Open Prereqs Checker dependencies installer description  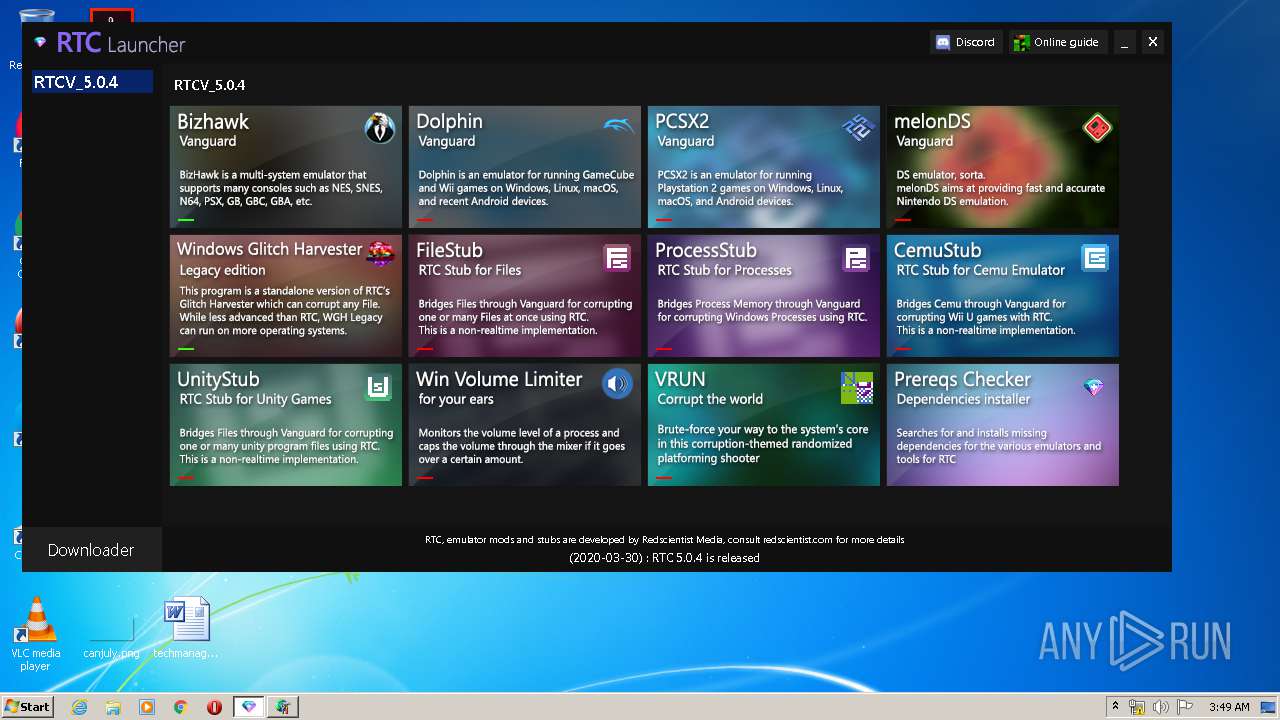[x=998, y=446]
